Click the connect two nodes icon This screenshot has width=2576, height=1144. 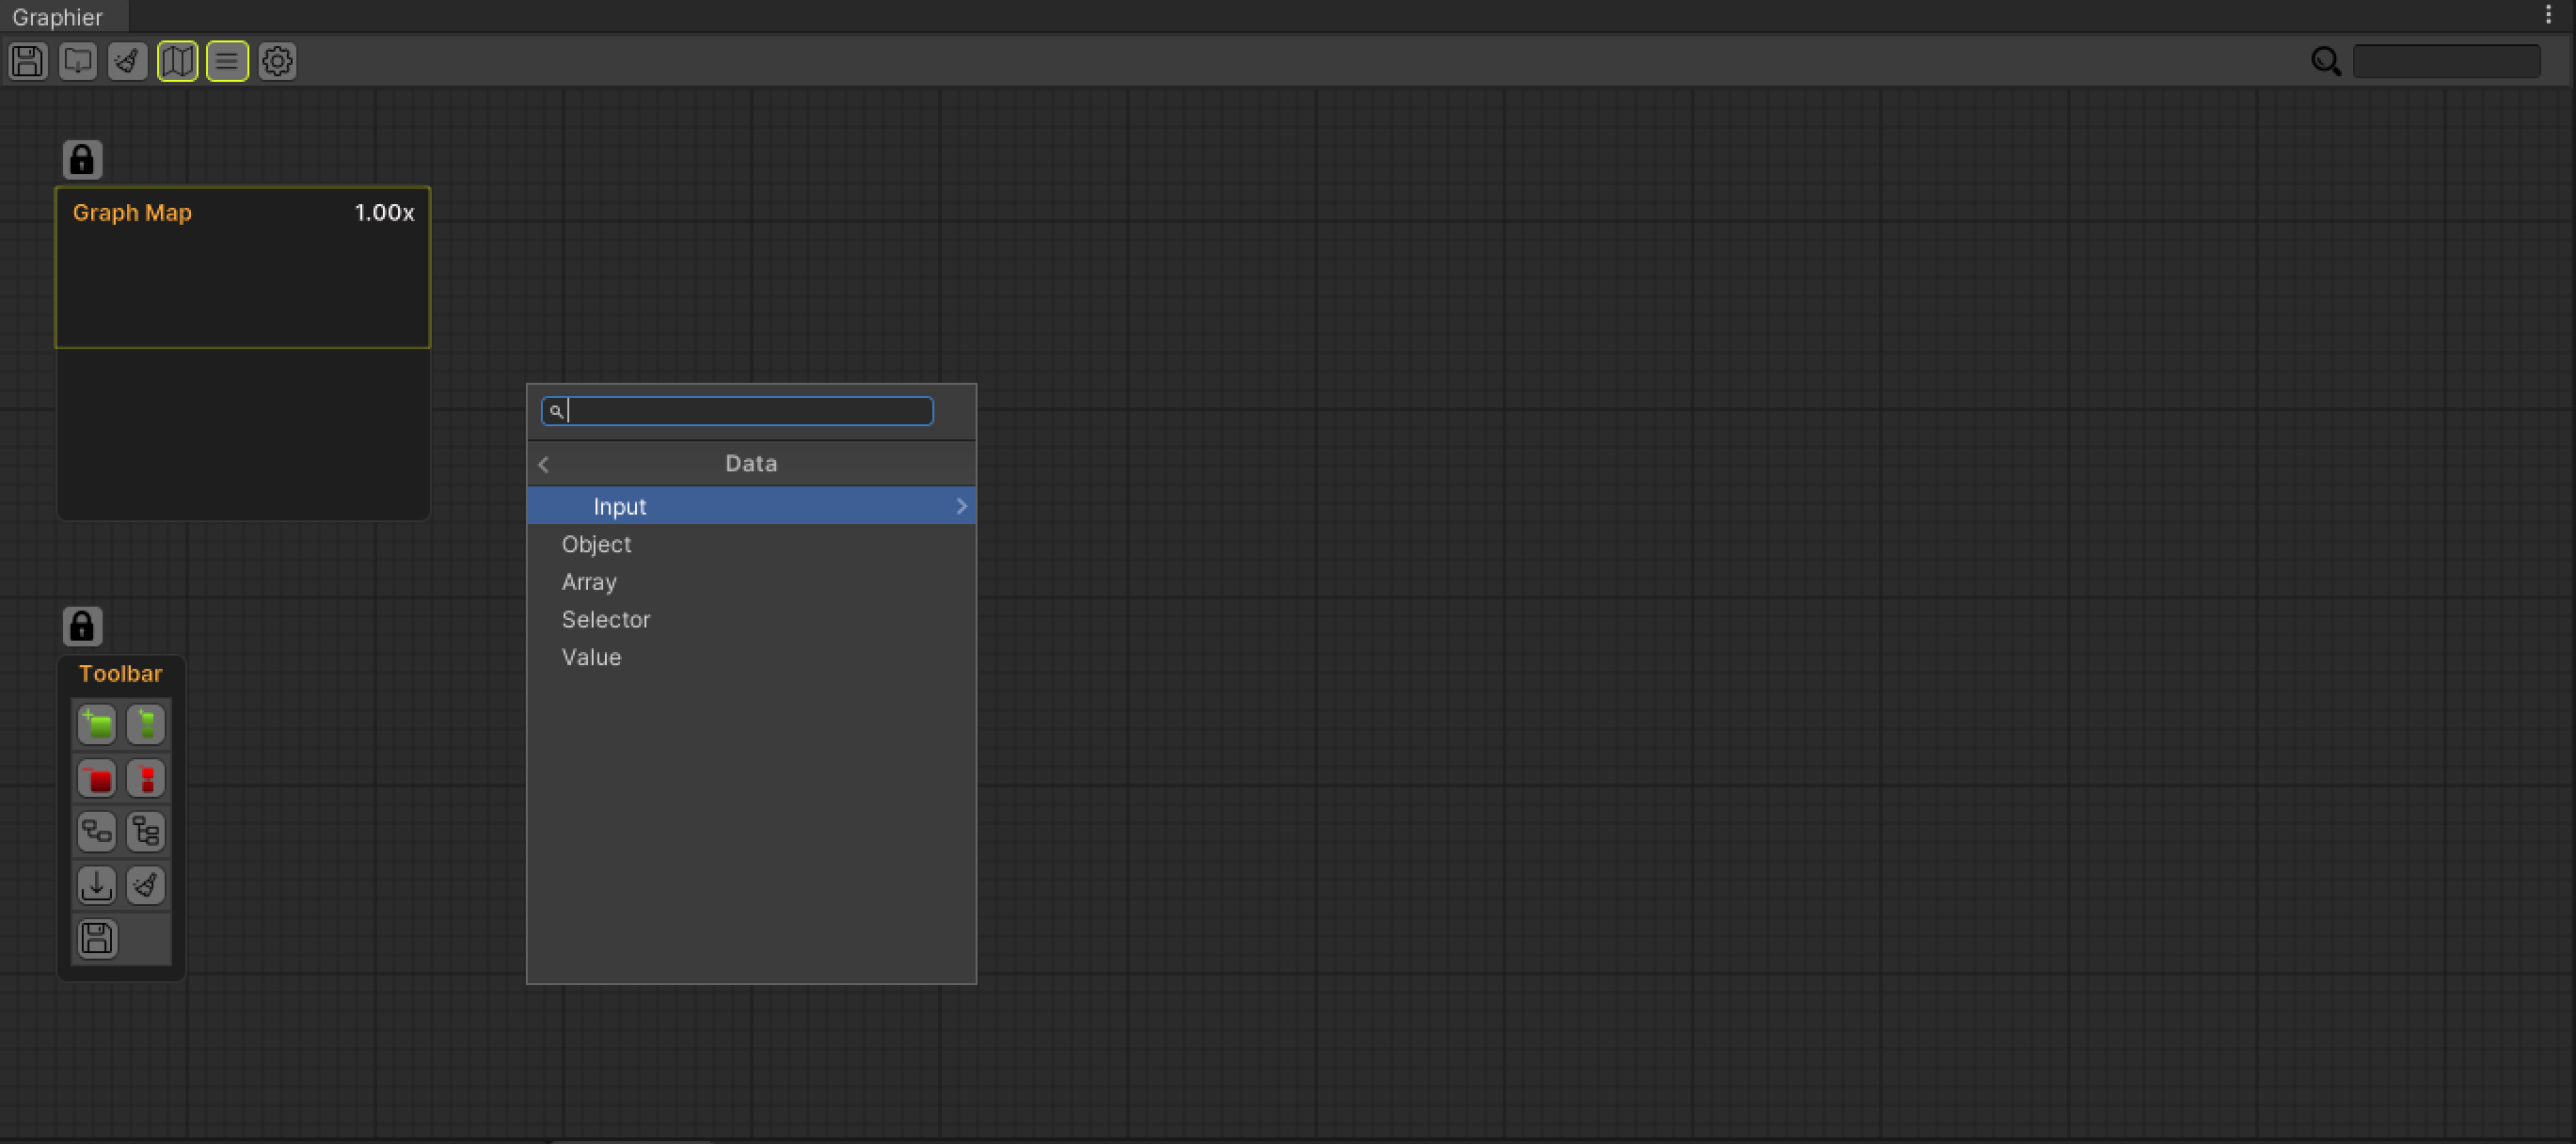click(97, 832)
